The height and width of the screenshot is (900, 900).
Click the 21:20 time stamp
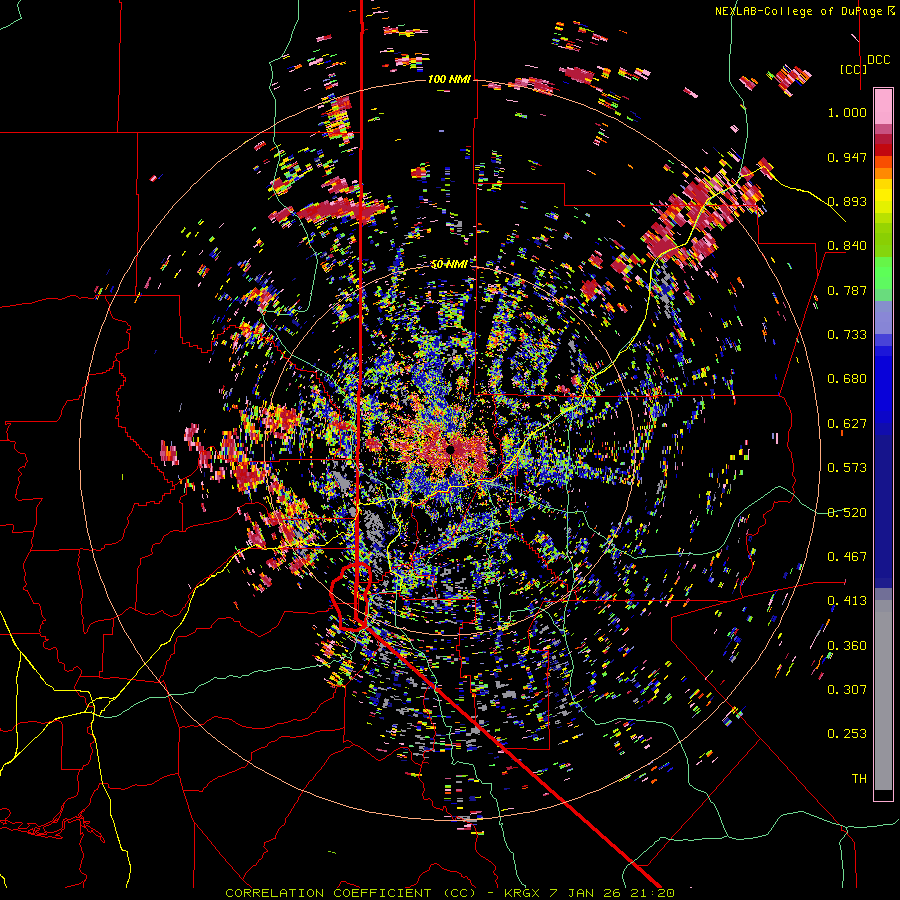(x=654, y=893)
